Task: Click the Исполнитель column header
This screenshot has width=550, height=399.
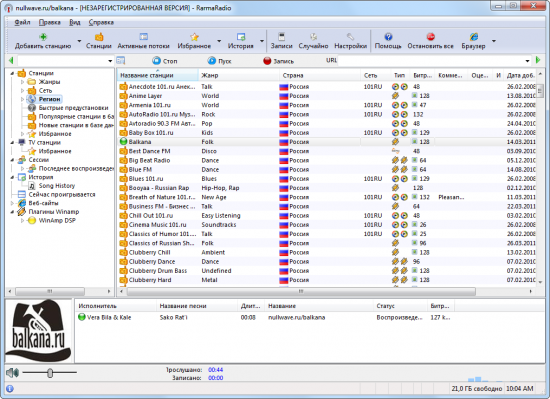Action: 116,306
